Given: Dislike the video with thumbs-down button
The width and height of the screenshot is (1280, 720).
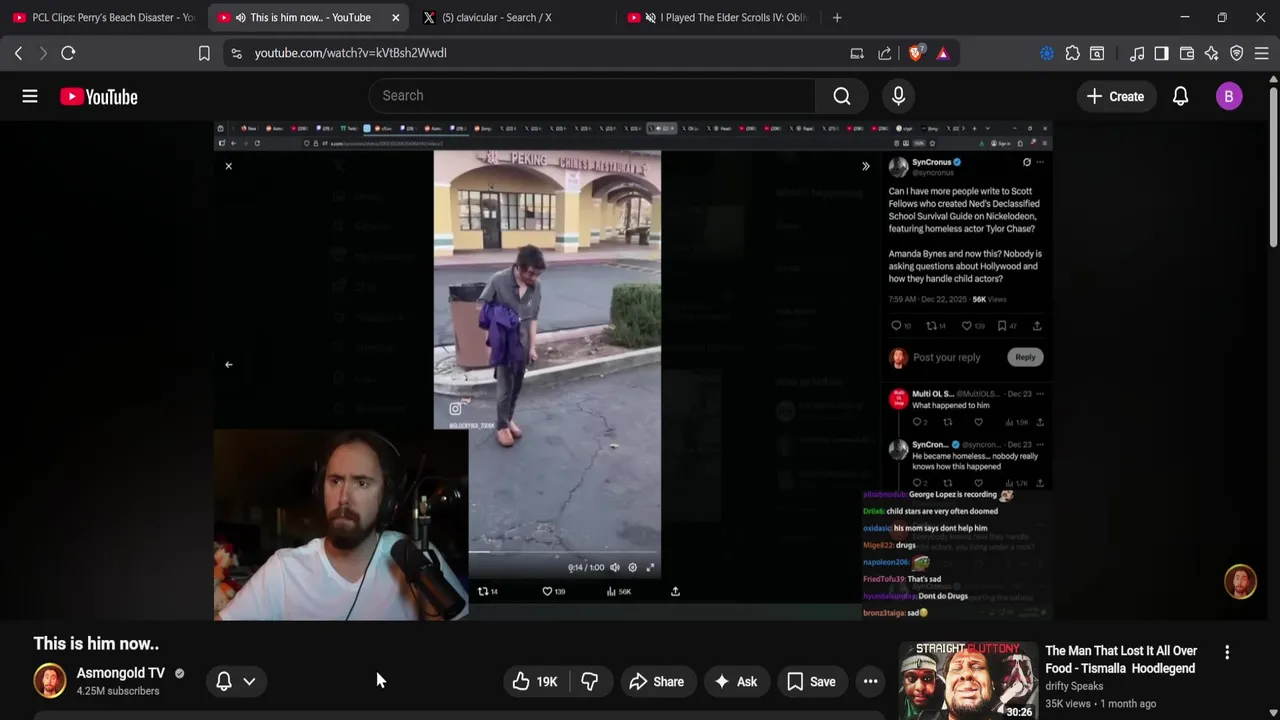Looking at the screenshot, I should 590,682.
